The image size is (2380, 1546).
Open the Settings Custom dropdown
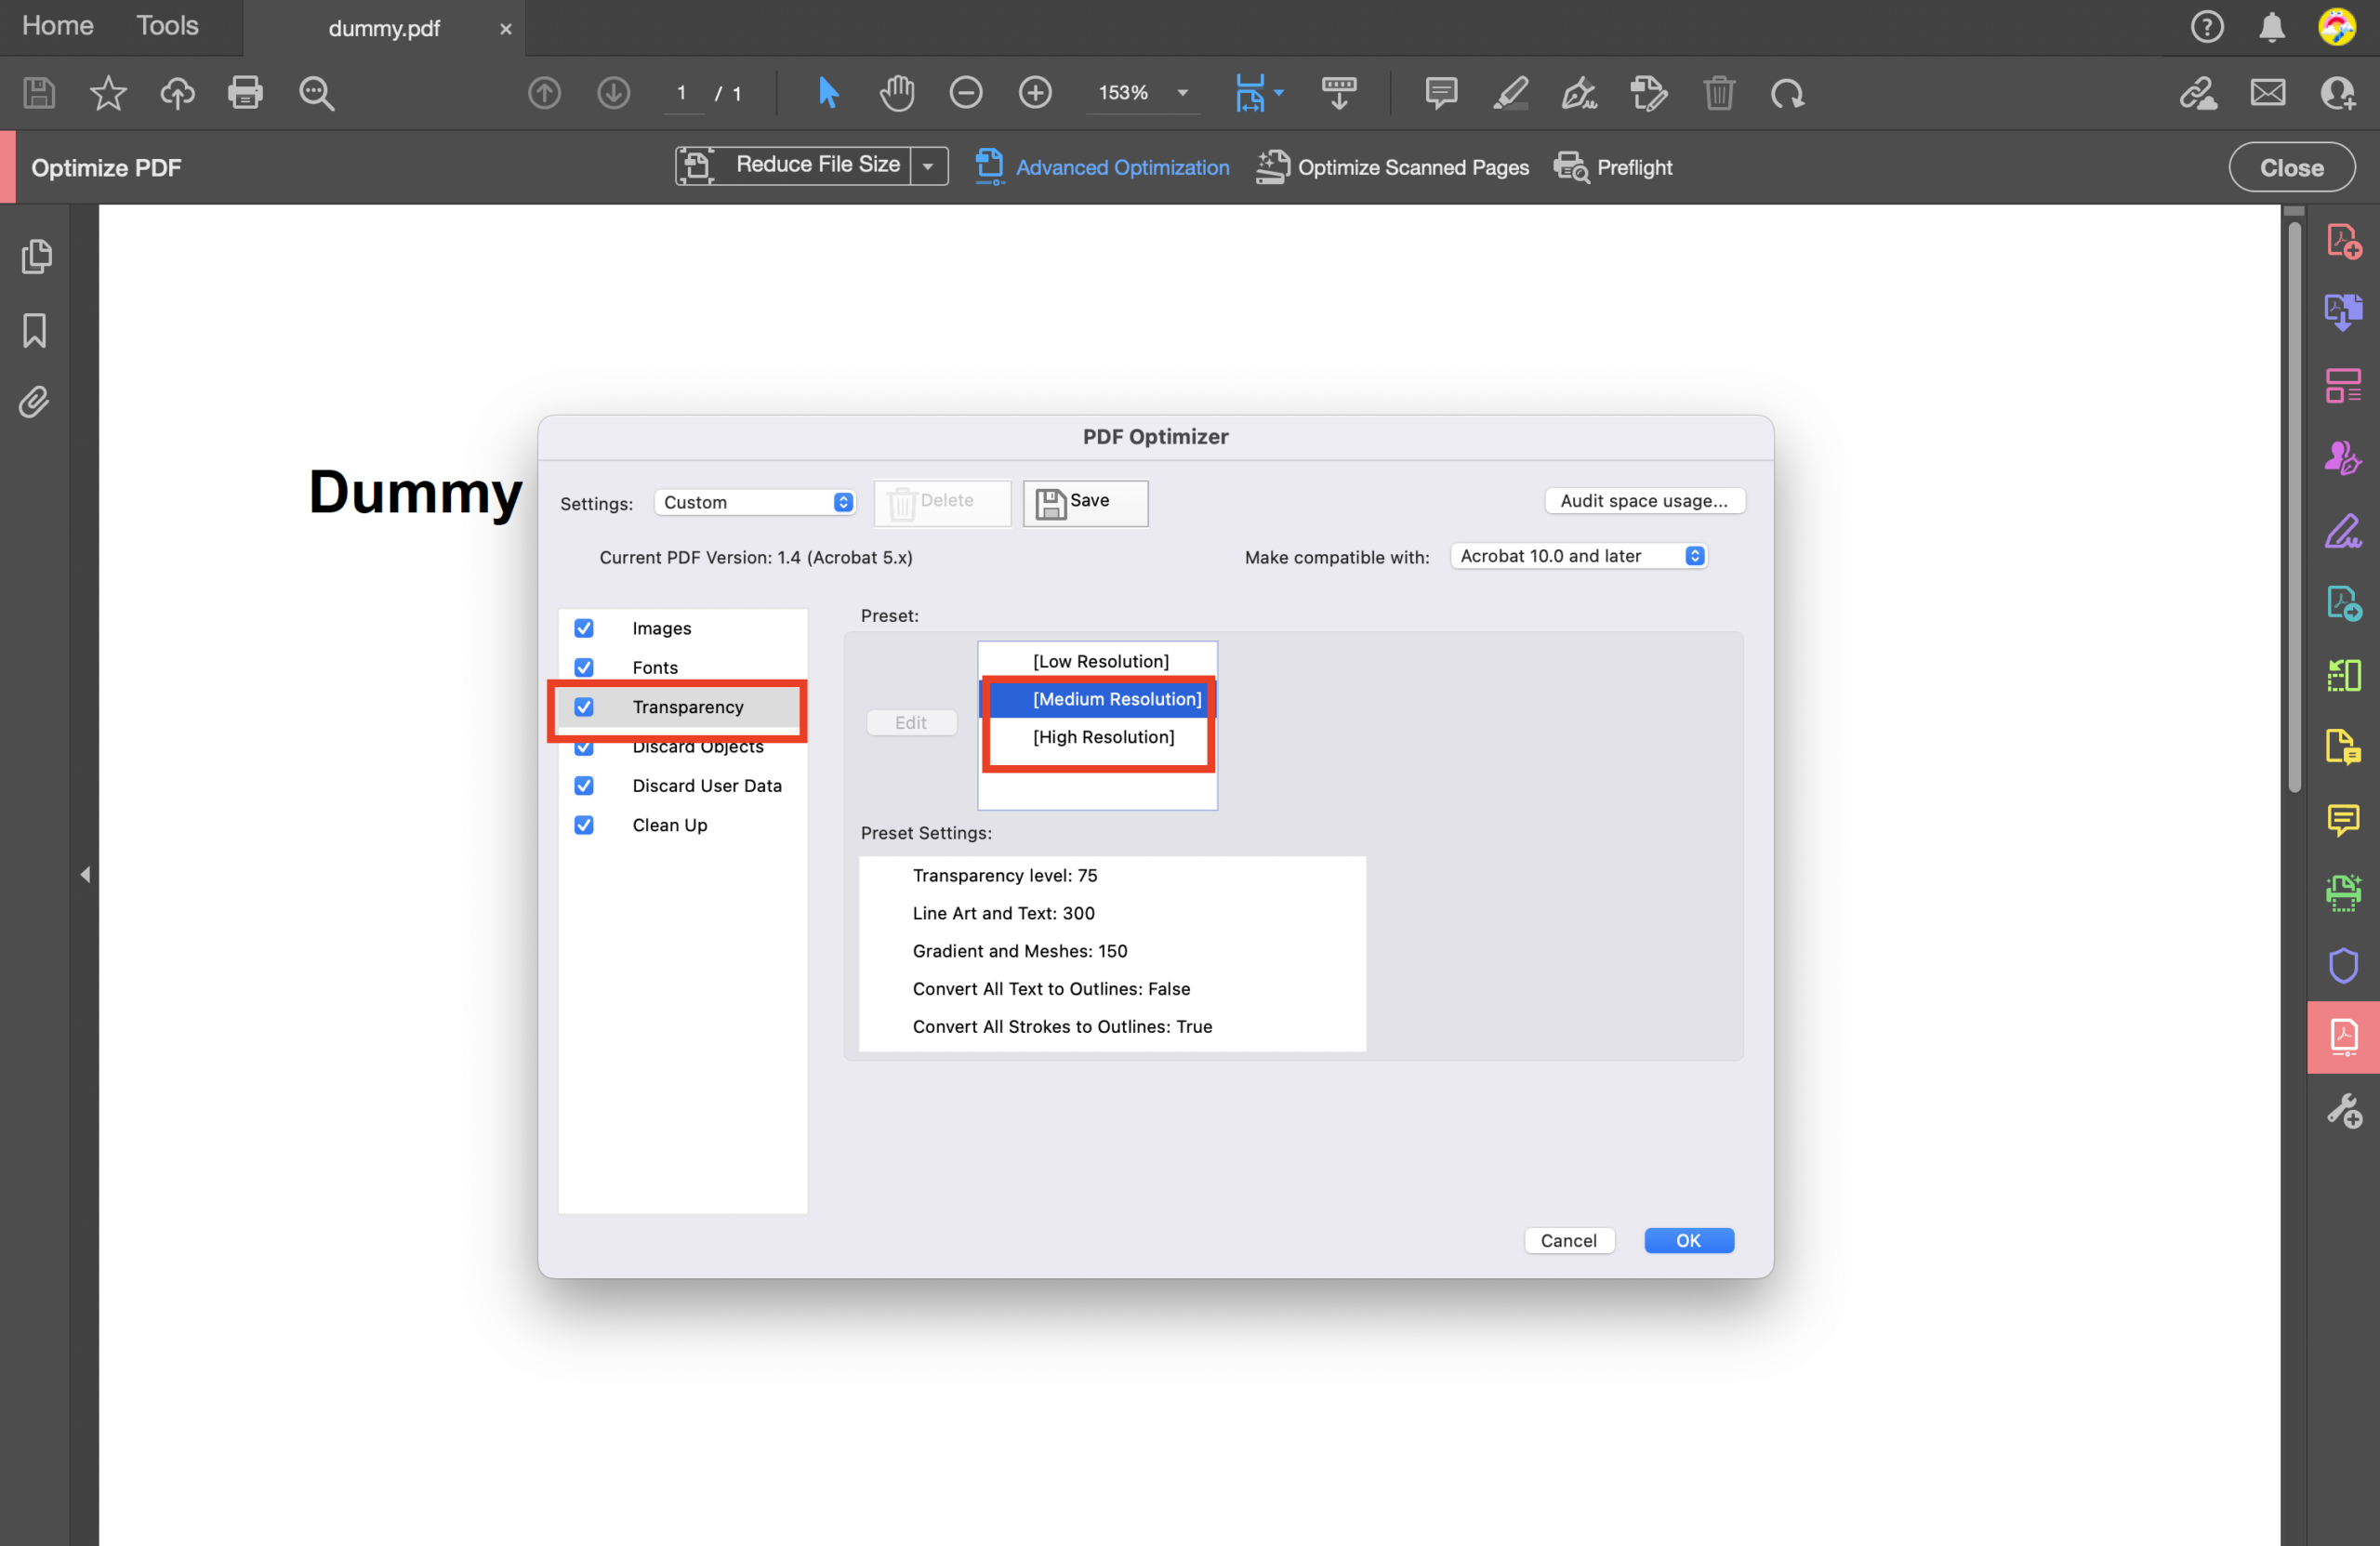pos(756,502)
